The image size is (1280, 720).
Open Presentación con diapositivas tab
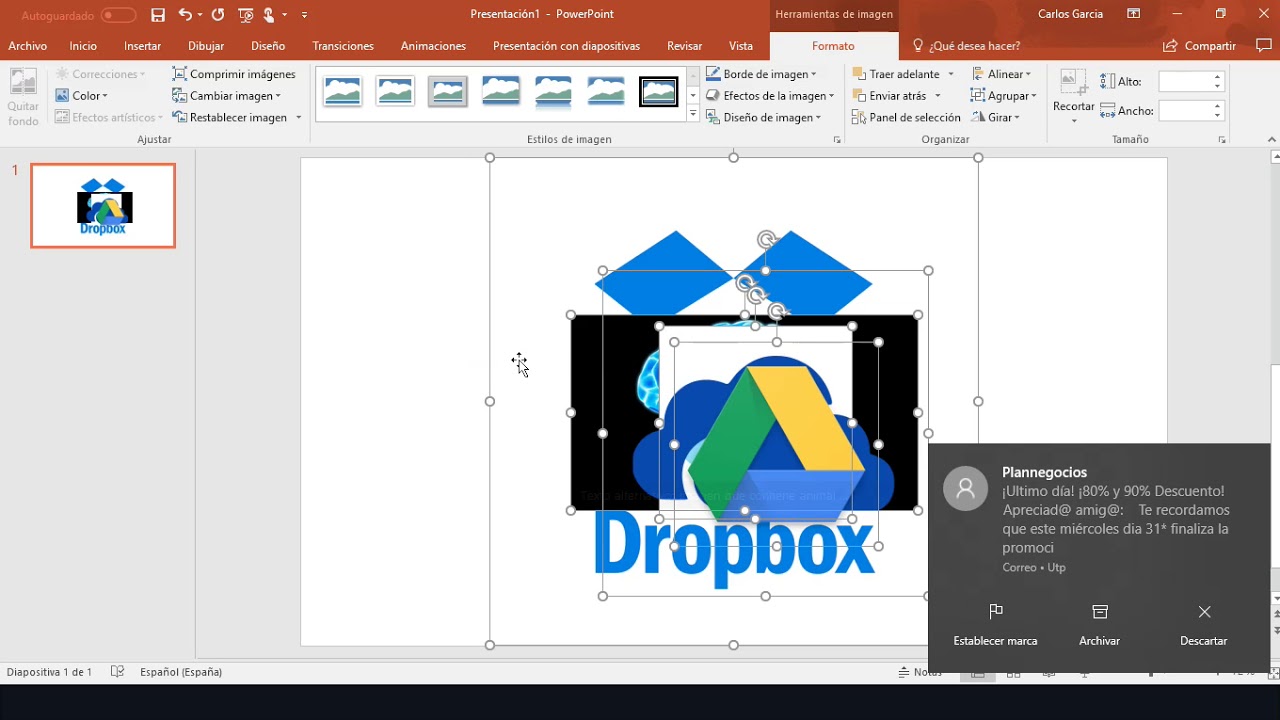(x=566, y=46)
